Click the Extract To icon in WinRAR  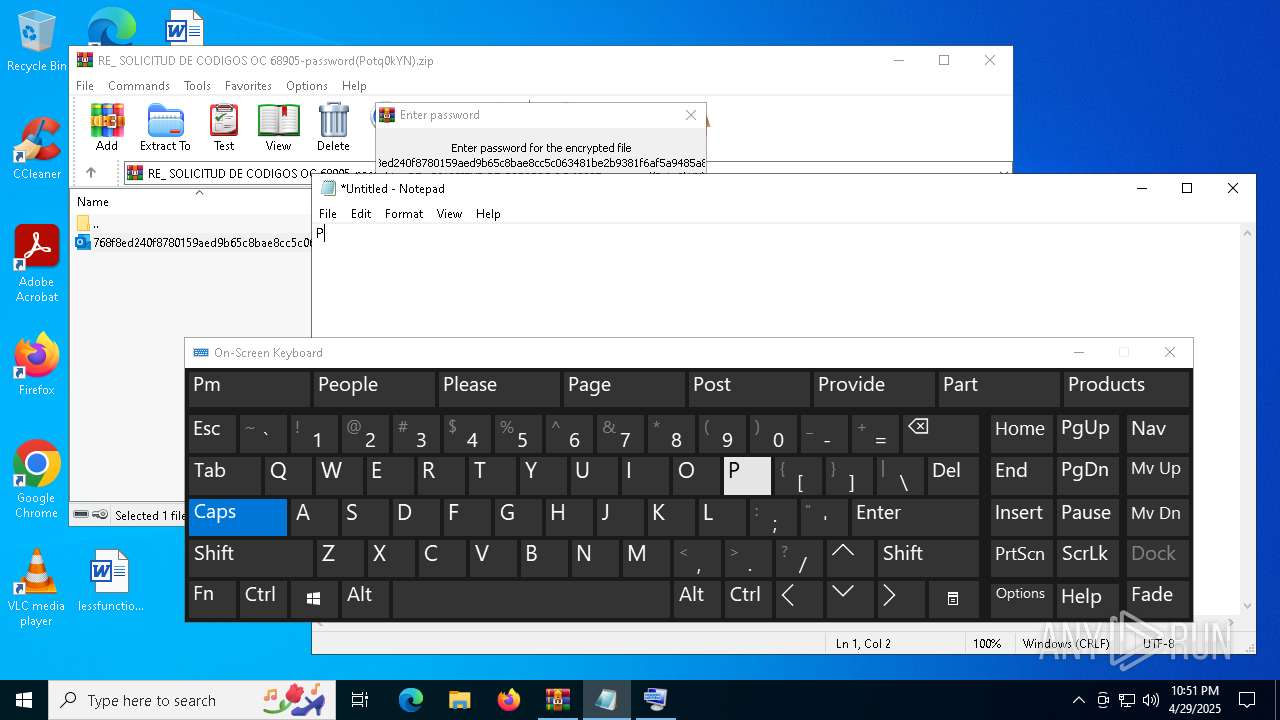click(x=165, y=127)
